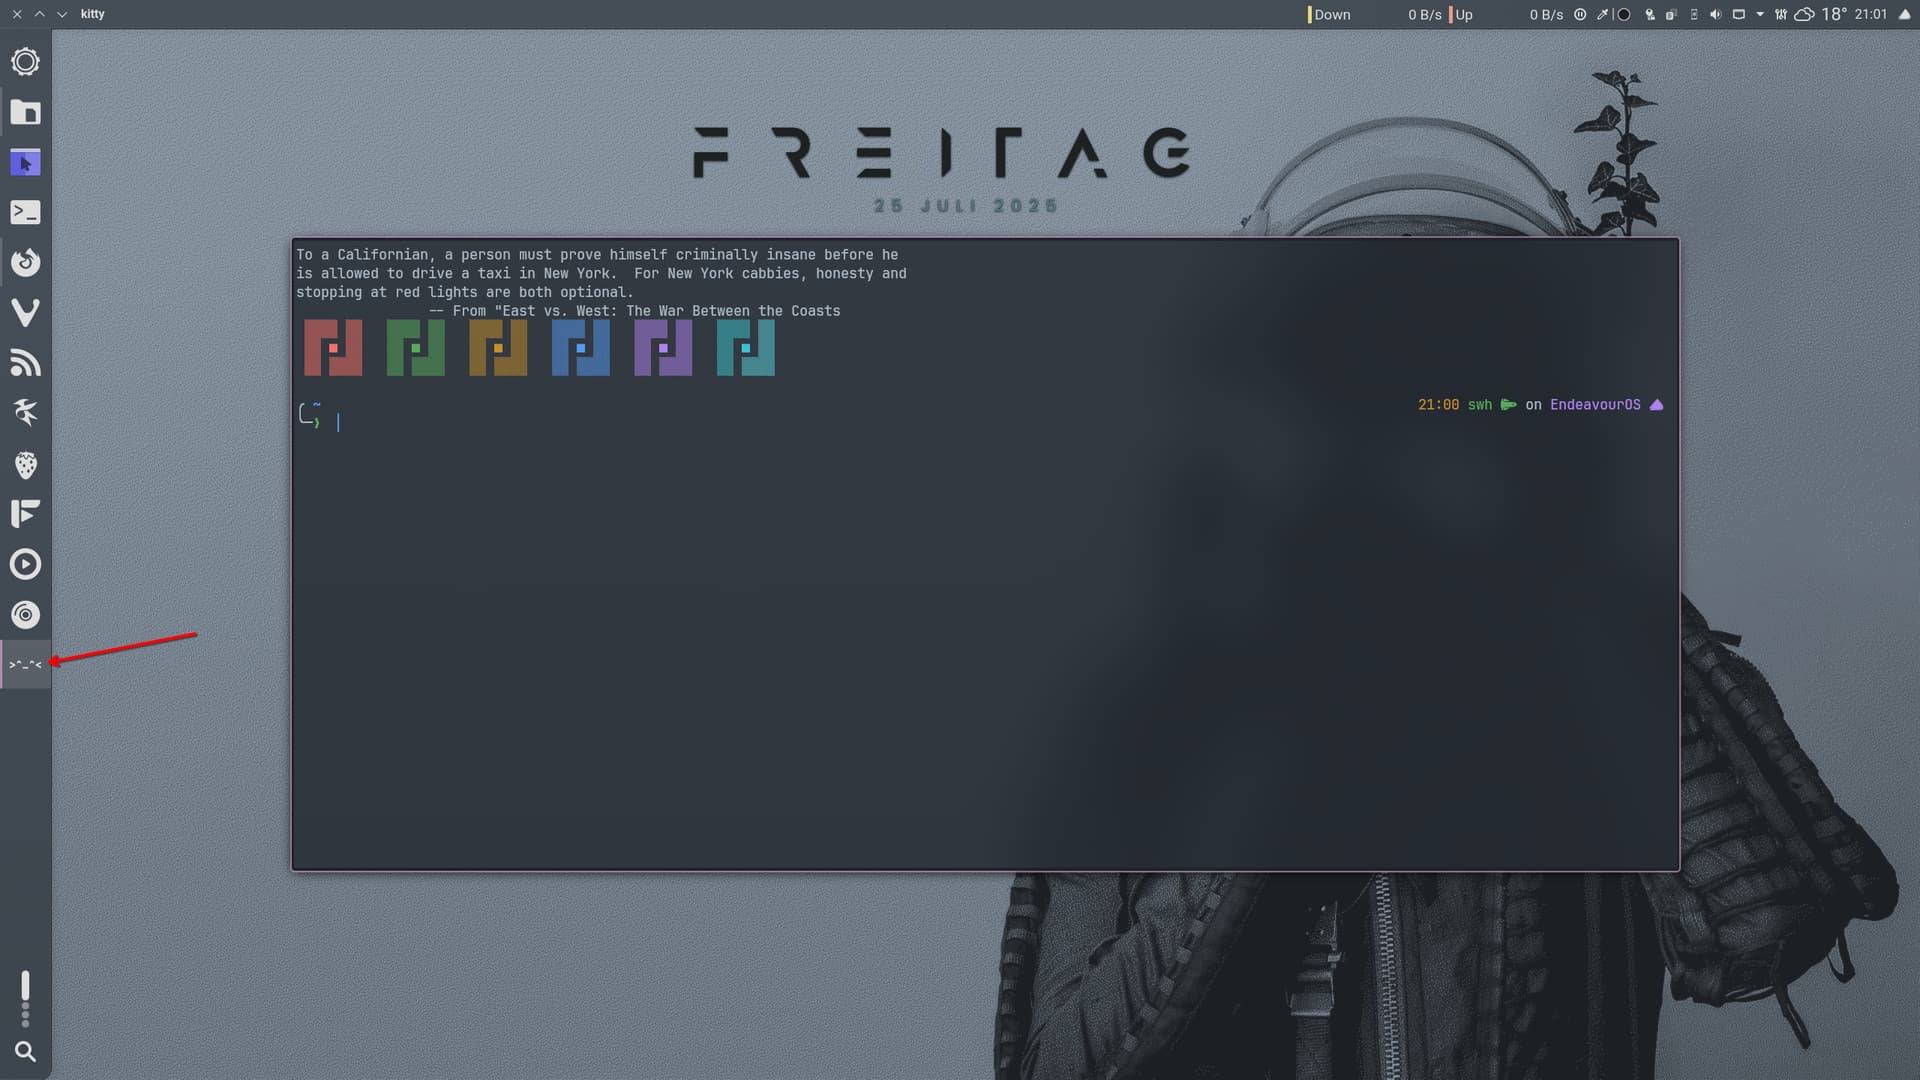Click the 21:00 time in terminal prompt

click(1438, 405)
